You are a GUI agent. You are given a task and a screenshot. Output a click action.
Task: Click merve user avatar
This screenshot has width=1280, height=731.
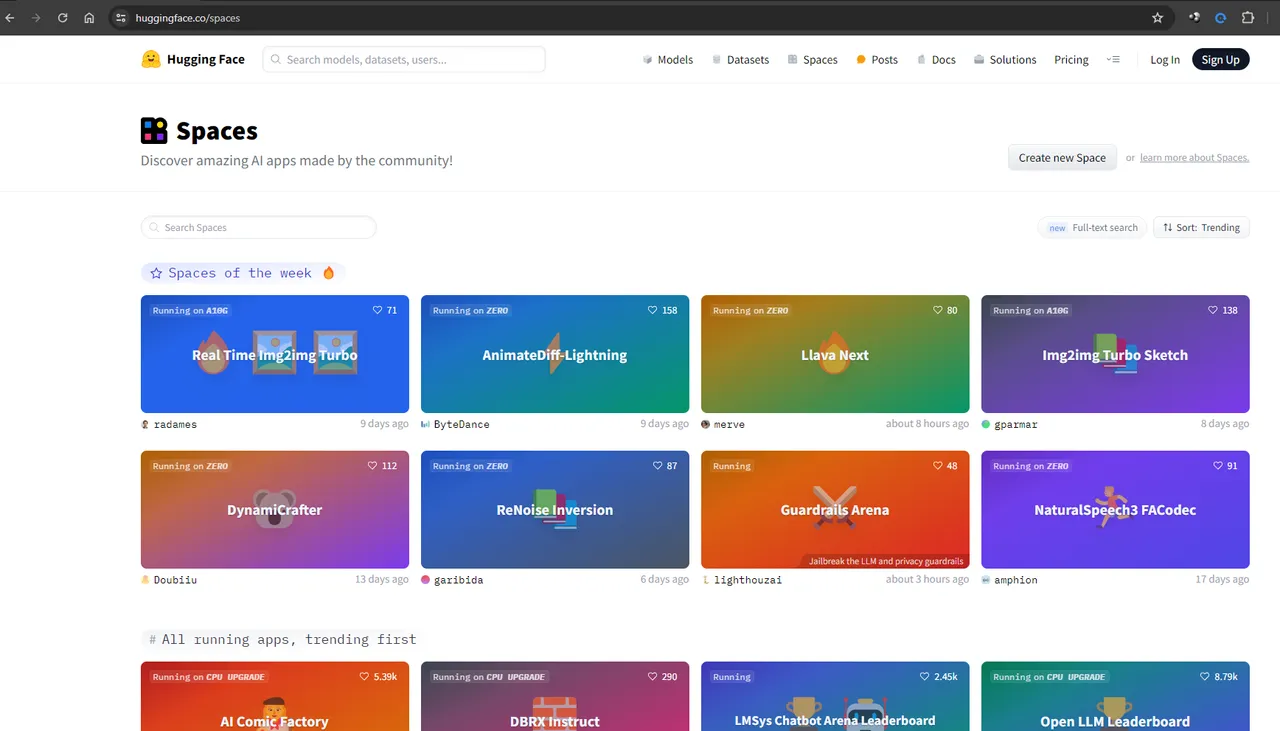click(x=706, y=424)
